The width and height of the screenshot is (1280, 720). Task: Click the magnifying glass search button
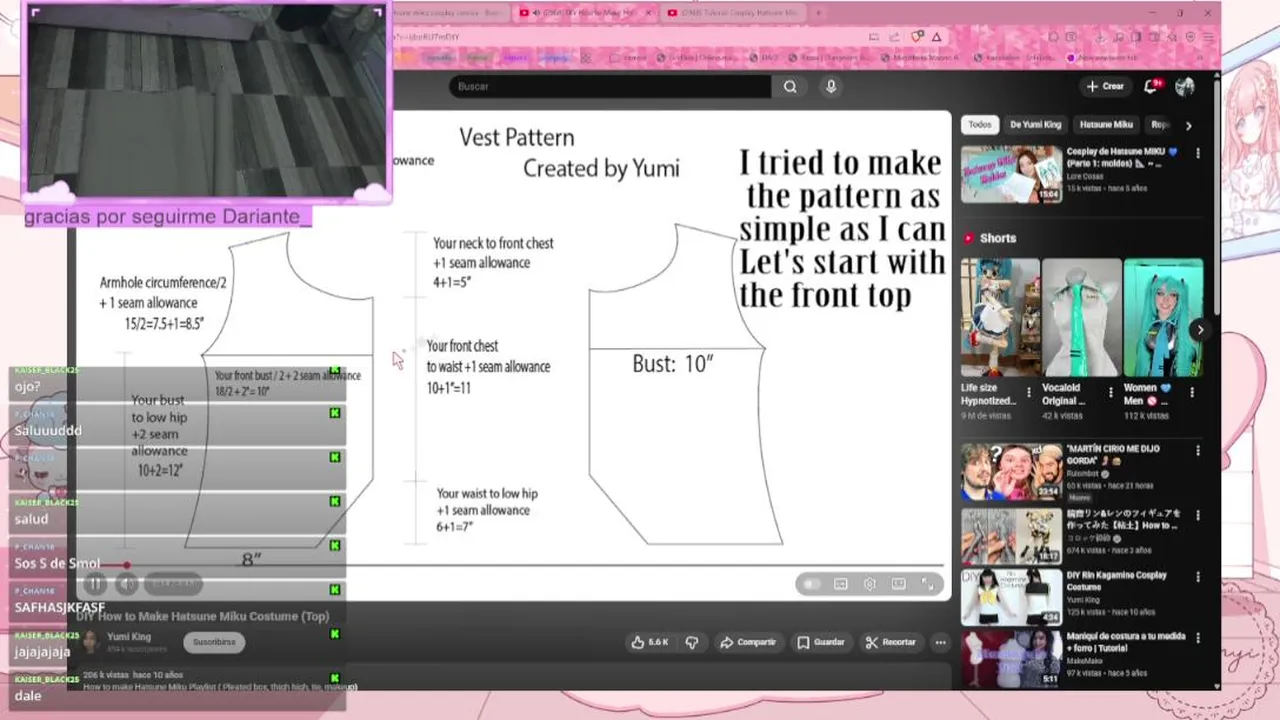(x=790, y=87)
